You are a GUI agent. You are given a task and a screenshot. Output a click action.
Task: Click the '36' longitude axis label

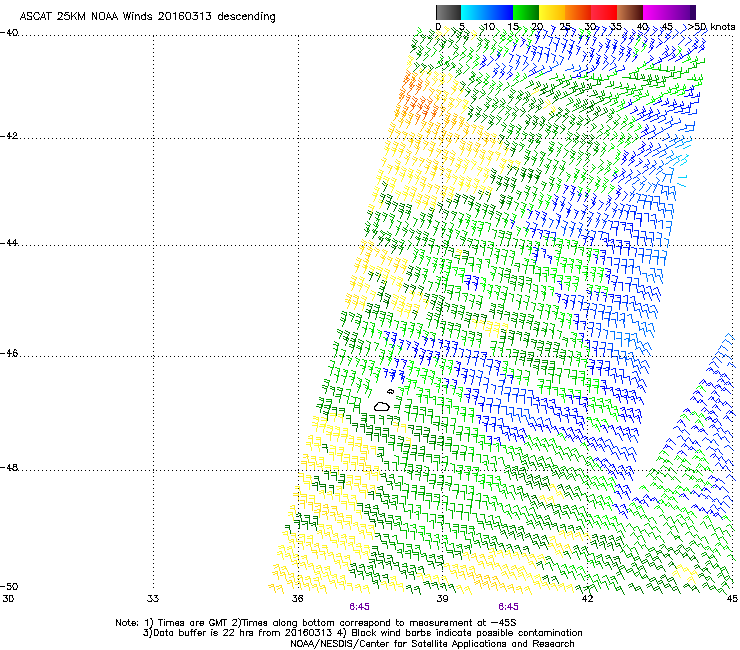coord(297,599)
